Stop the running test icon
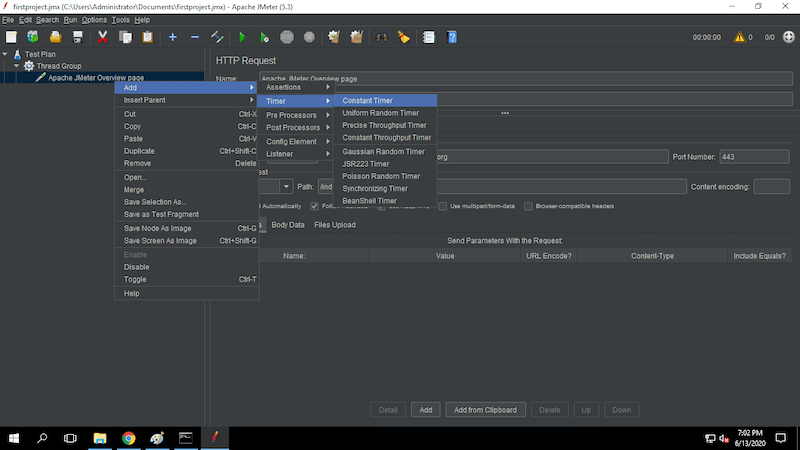 coord(287,37)
